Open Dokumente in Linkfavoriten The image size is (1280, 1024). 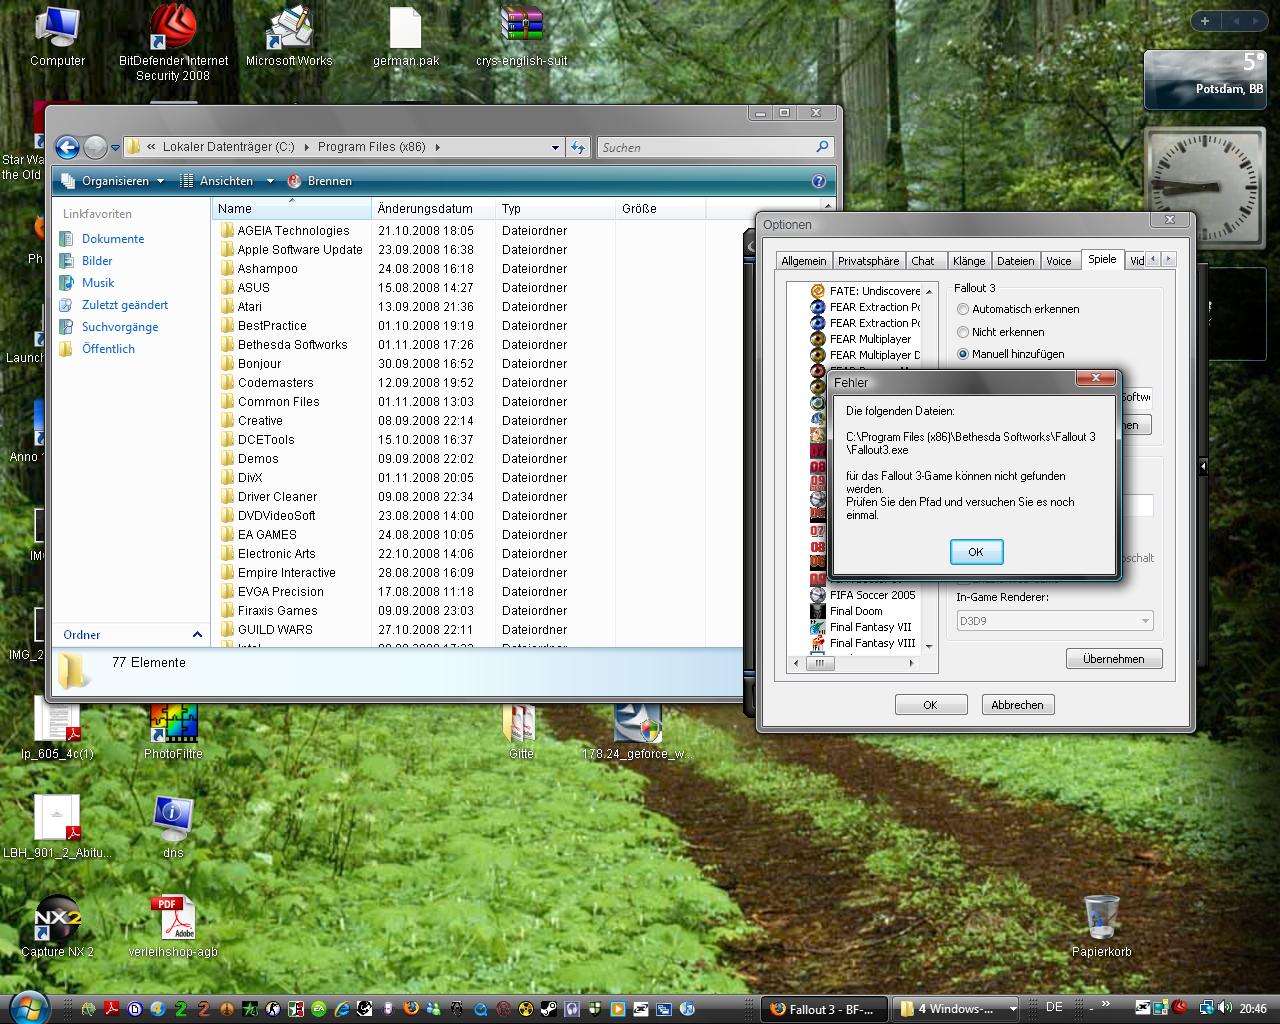pos(113,239)
